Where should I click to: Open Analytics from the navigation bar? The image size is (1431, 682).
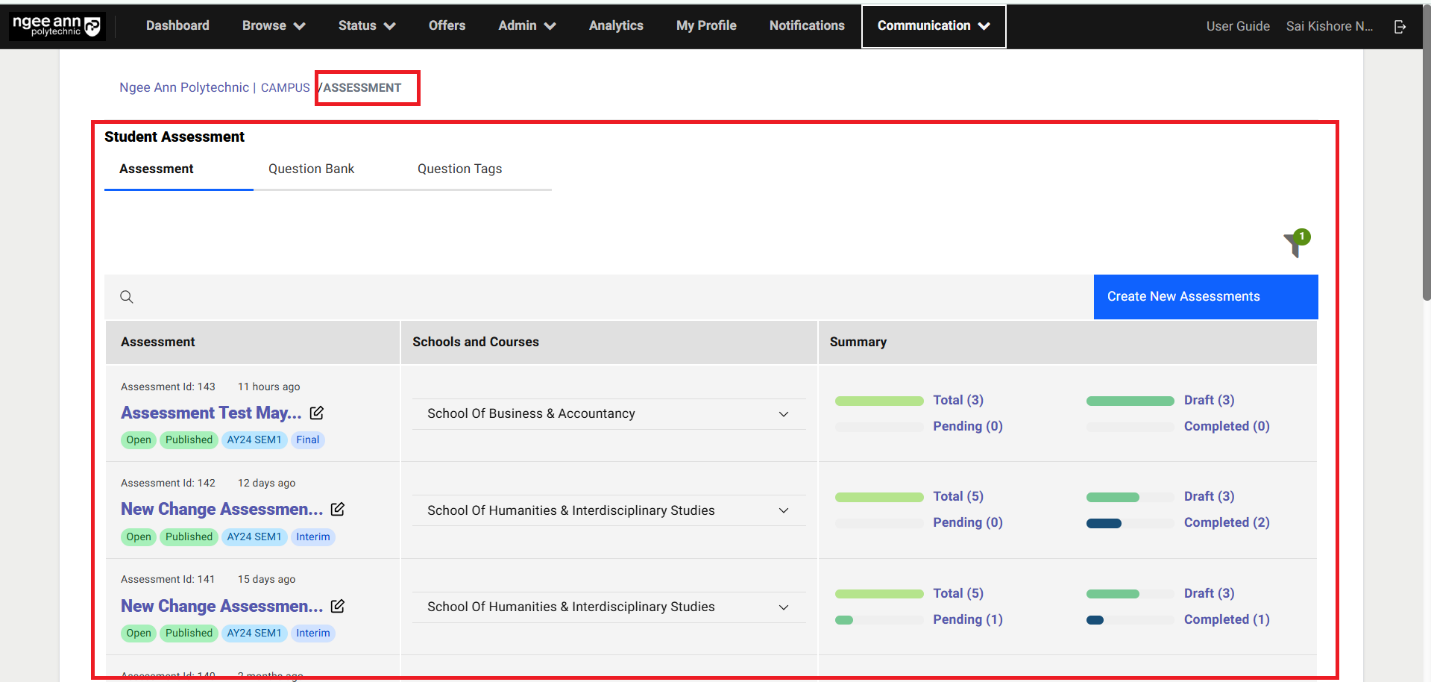pos(616,26)
